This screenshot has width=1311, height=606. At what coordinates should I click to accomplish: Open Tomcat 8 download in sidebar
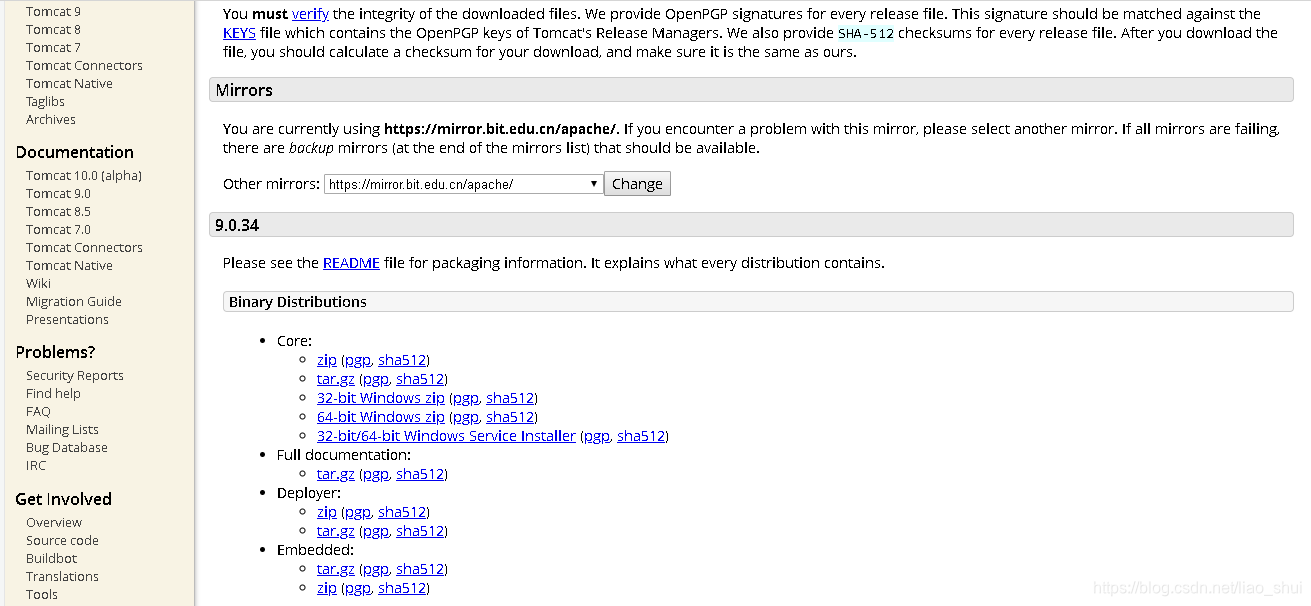(53, 30)
